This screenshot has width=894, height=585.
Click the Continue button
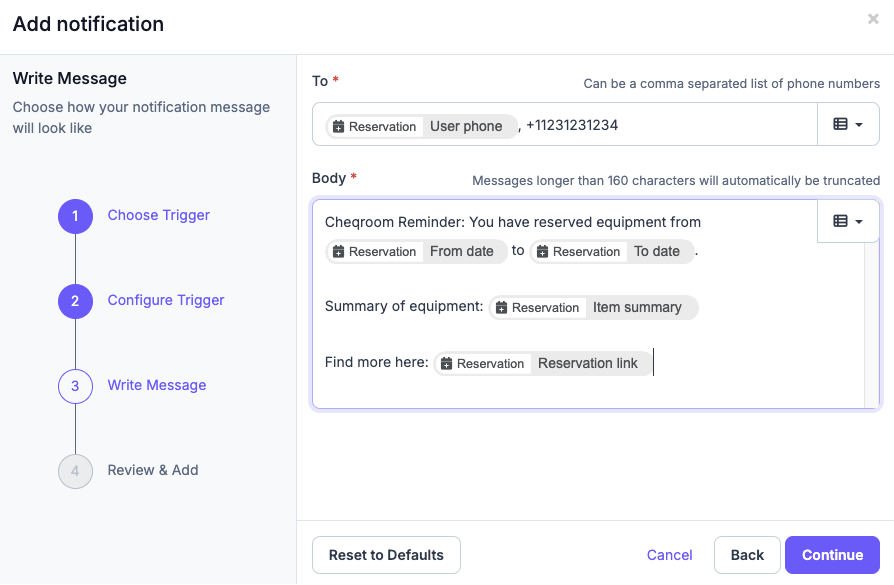pos(832,554)
